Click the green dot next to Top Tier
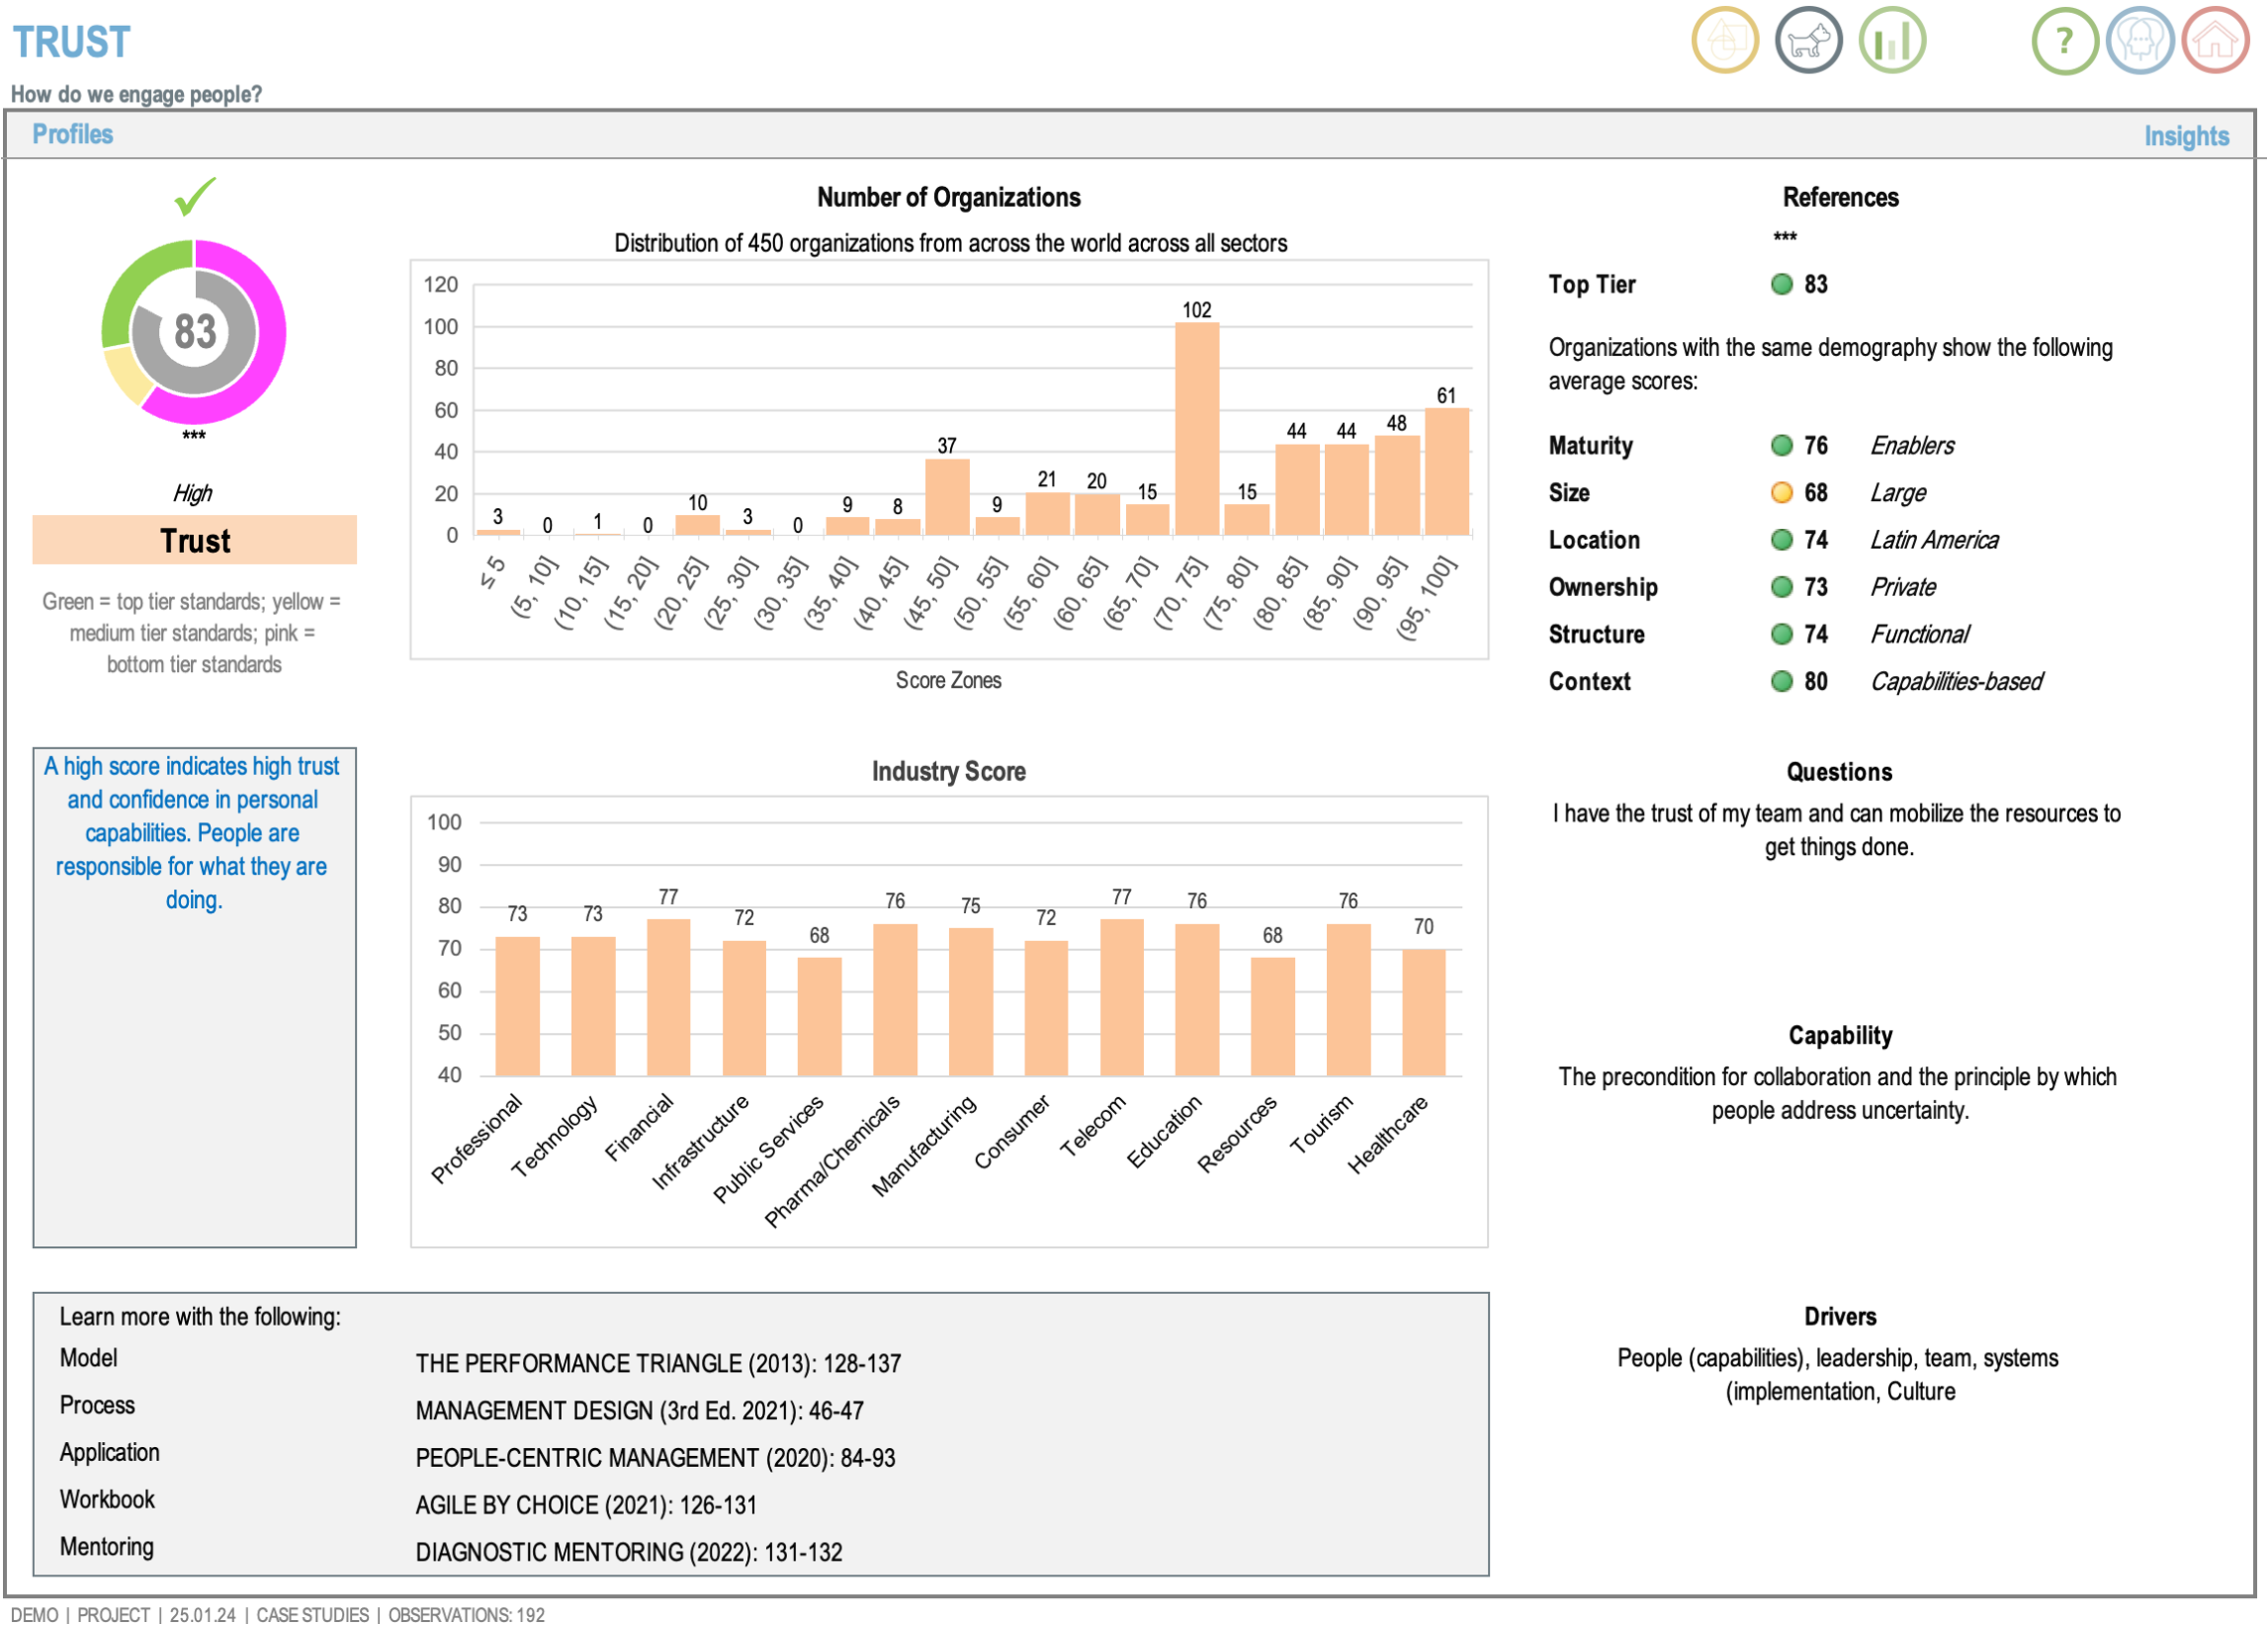Screen dimensions: 2268x1625 pos(1782,285)
